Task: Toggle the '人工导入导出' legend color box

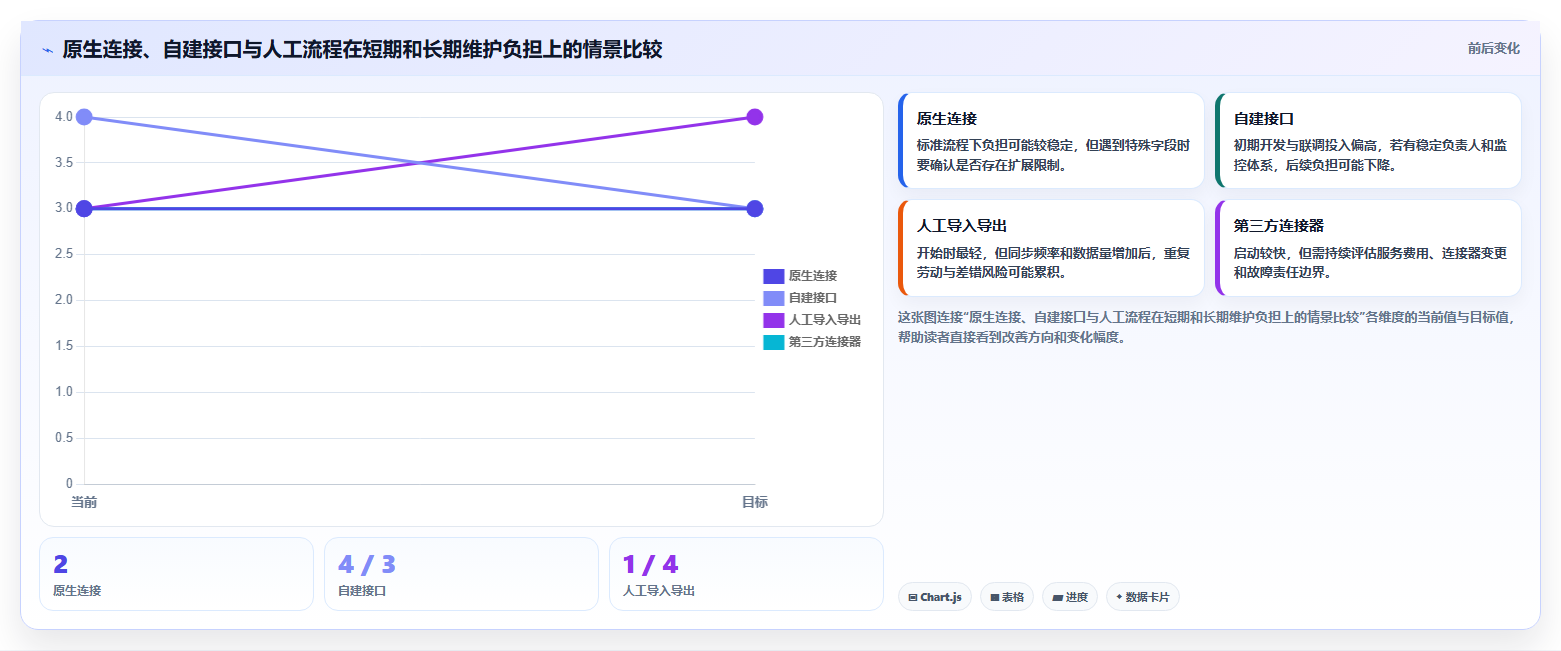Action: click(773, 320)
